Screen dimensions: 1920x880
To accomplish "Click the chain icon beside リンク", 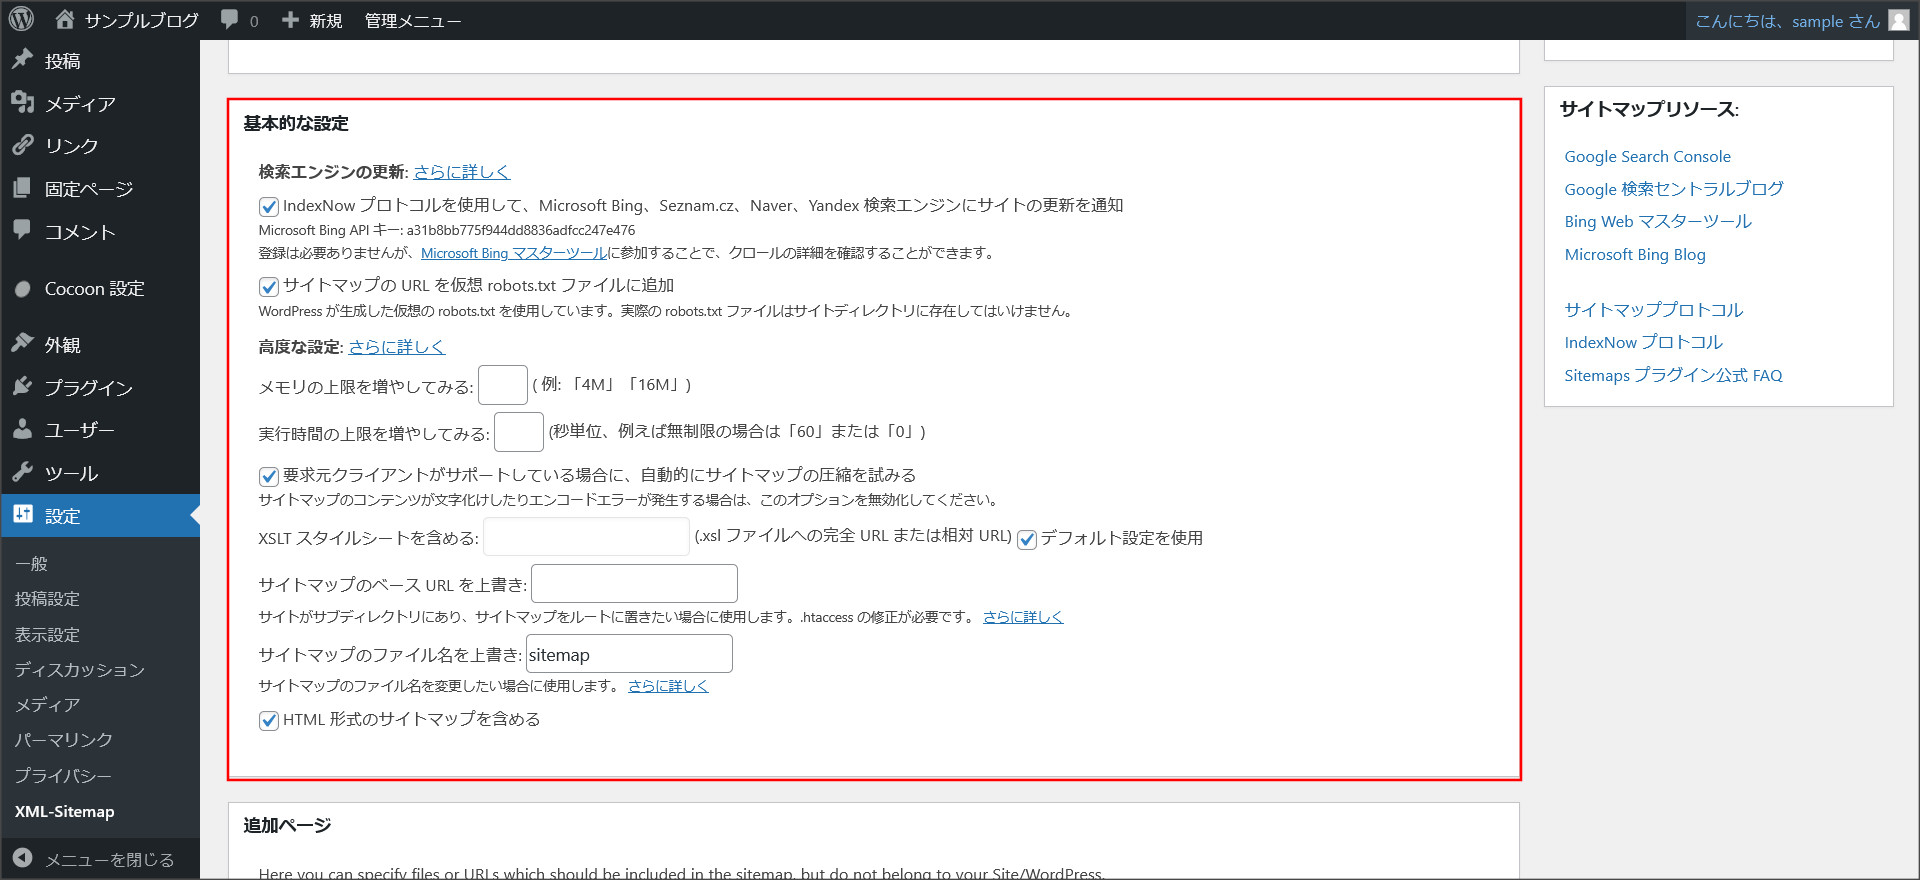I will point(22,145).
